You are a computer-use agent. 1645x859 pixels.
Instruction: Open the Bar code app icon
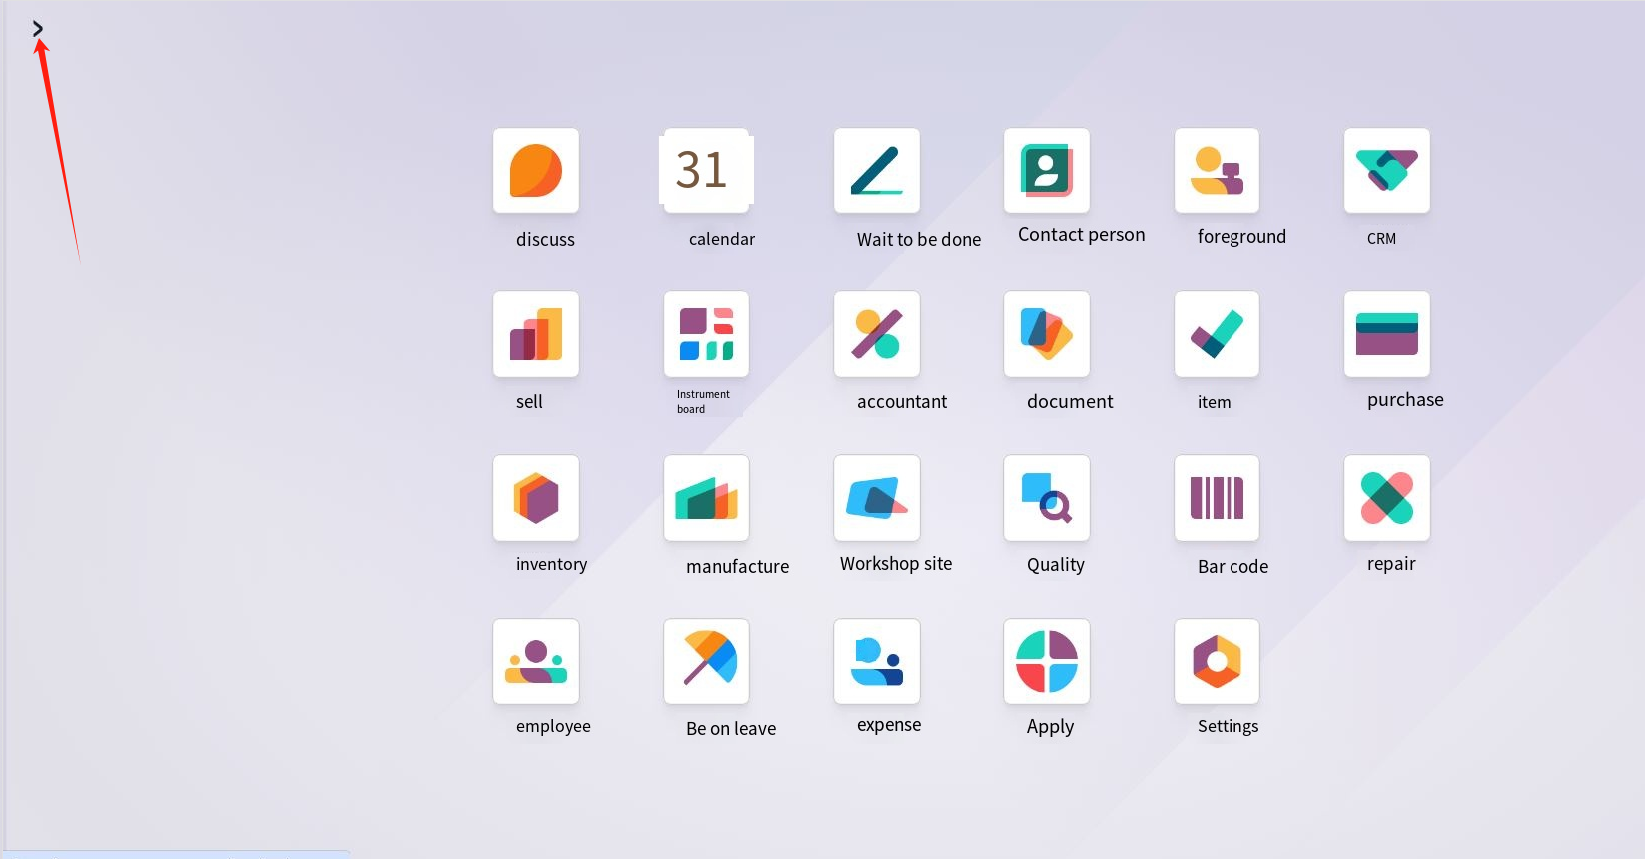click(1217, 498)
